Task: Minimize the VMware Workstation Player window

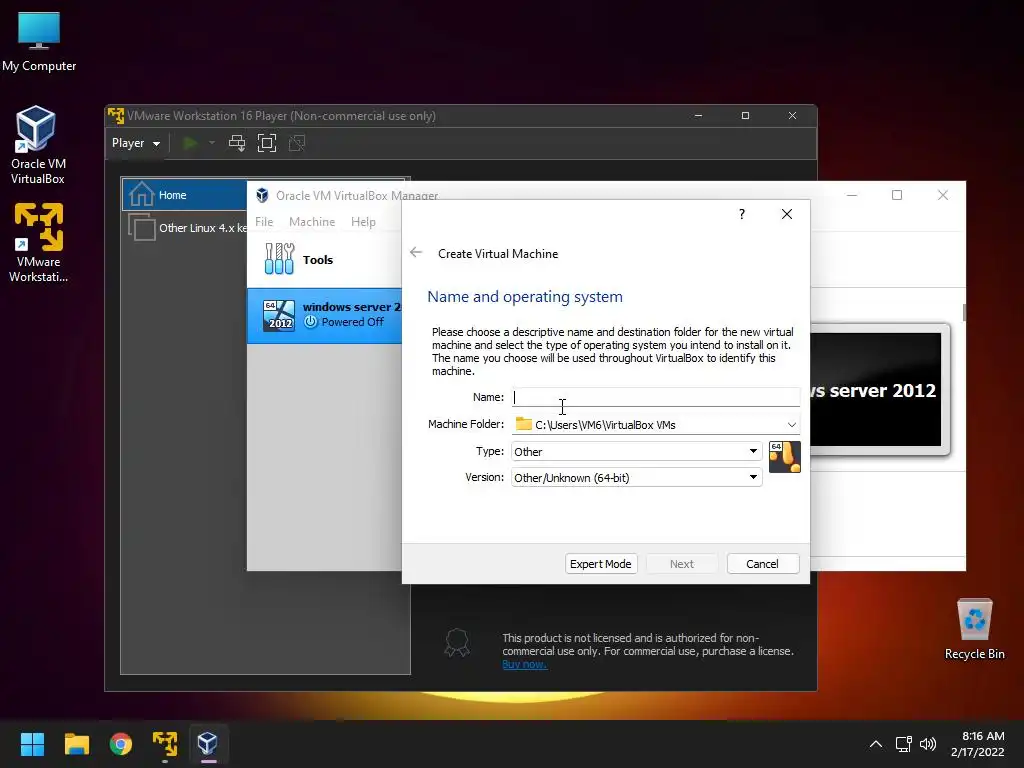Action: coord(699,116)
